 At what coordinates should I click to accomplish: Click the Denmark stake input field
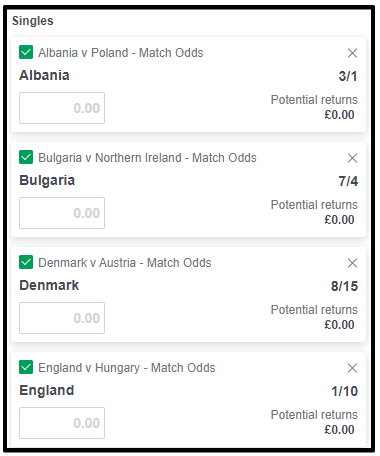click(x=62, y=318)
